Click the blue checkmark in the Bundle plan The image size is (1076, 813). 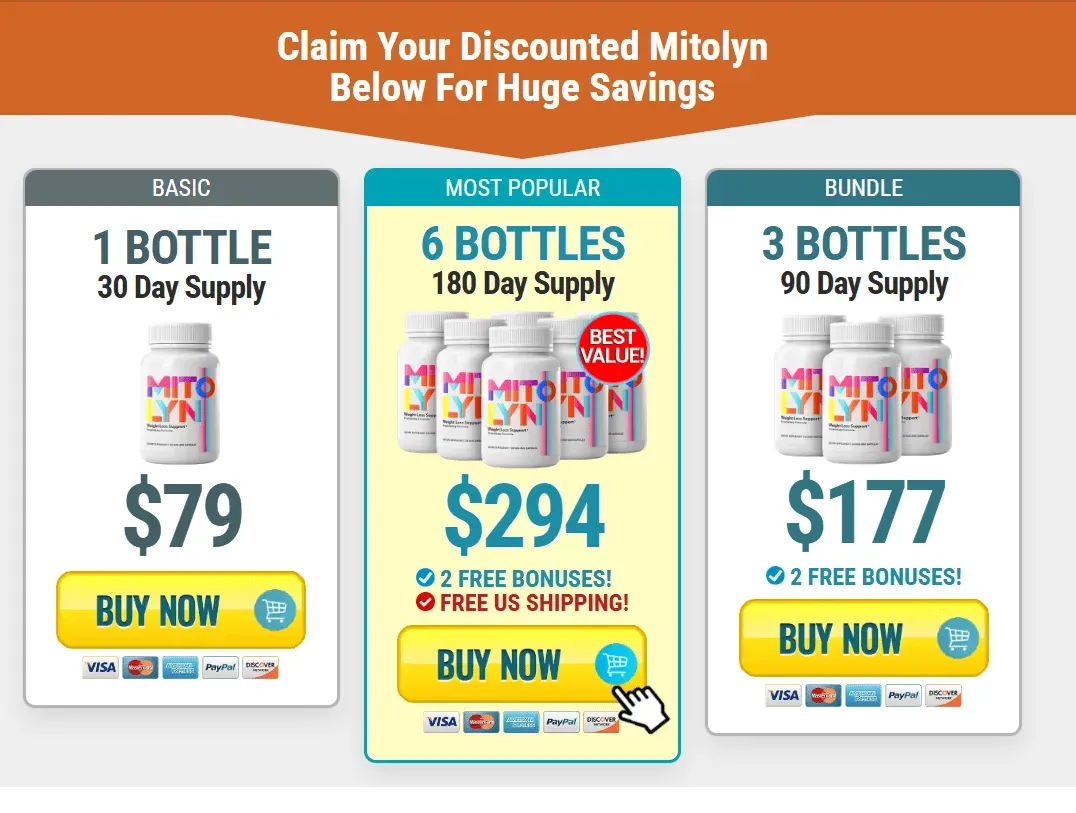click(775, 575)
